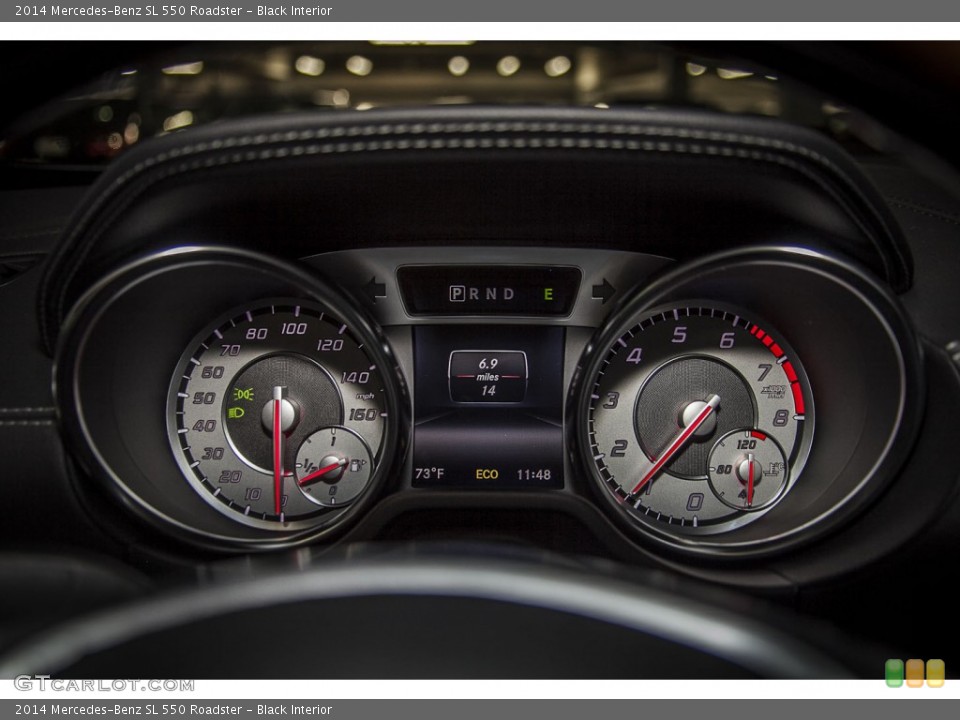
Task: Click the 20 mark on speedometer
Action: point(230,476)
